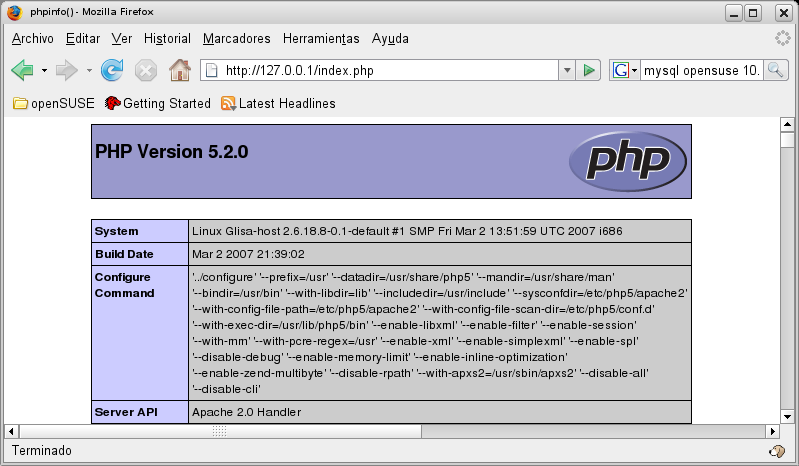Click the Forward arrow button
The width and height of the screenshot is (799, 466).
[x=67, y=70]
